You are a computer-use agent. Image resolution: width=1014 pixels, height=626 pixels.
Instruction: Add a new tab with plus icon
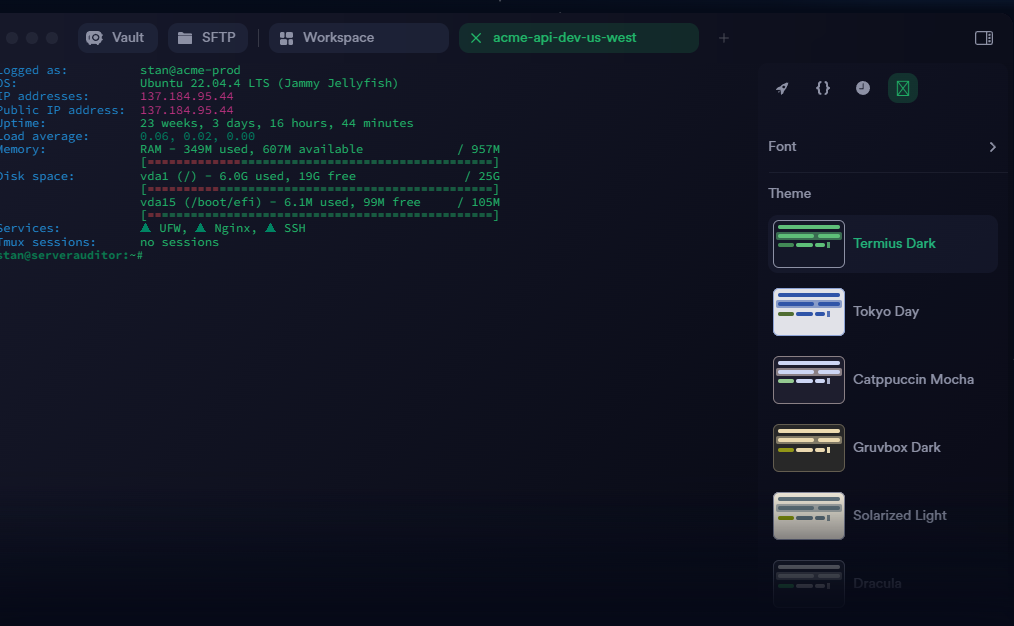(x=724, y=38)
